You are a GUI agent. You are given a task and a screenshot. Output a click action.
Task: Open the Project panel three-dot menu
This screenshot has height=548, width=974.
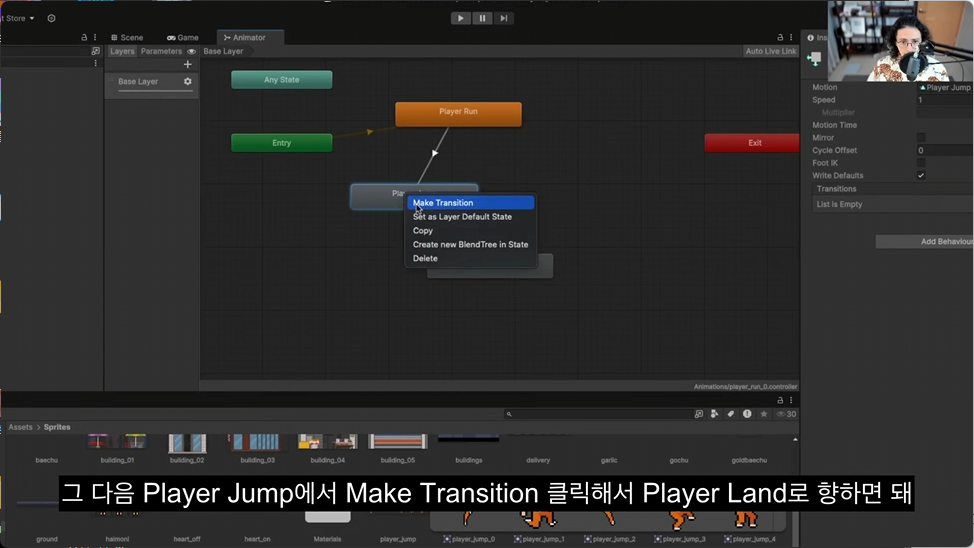point(791,400)
